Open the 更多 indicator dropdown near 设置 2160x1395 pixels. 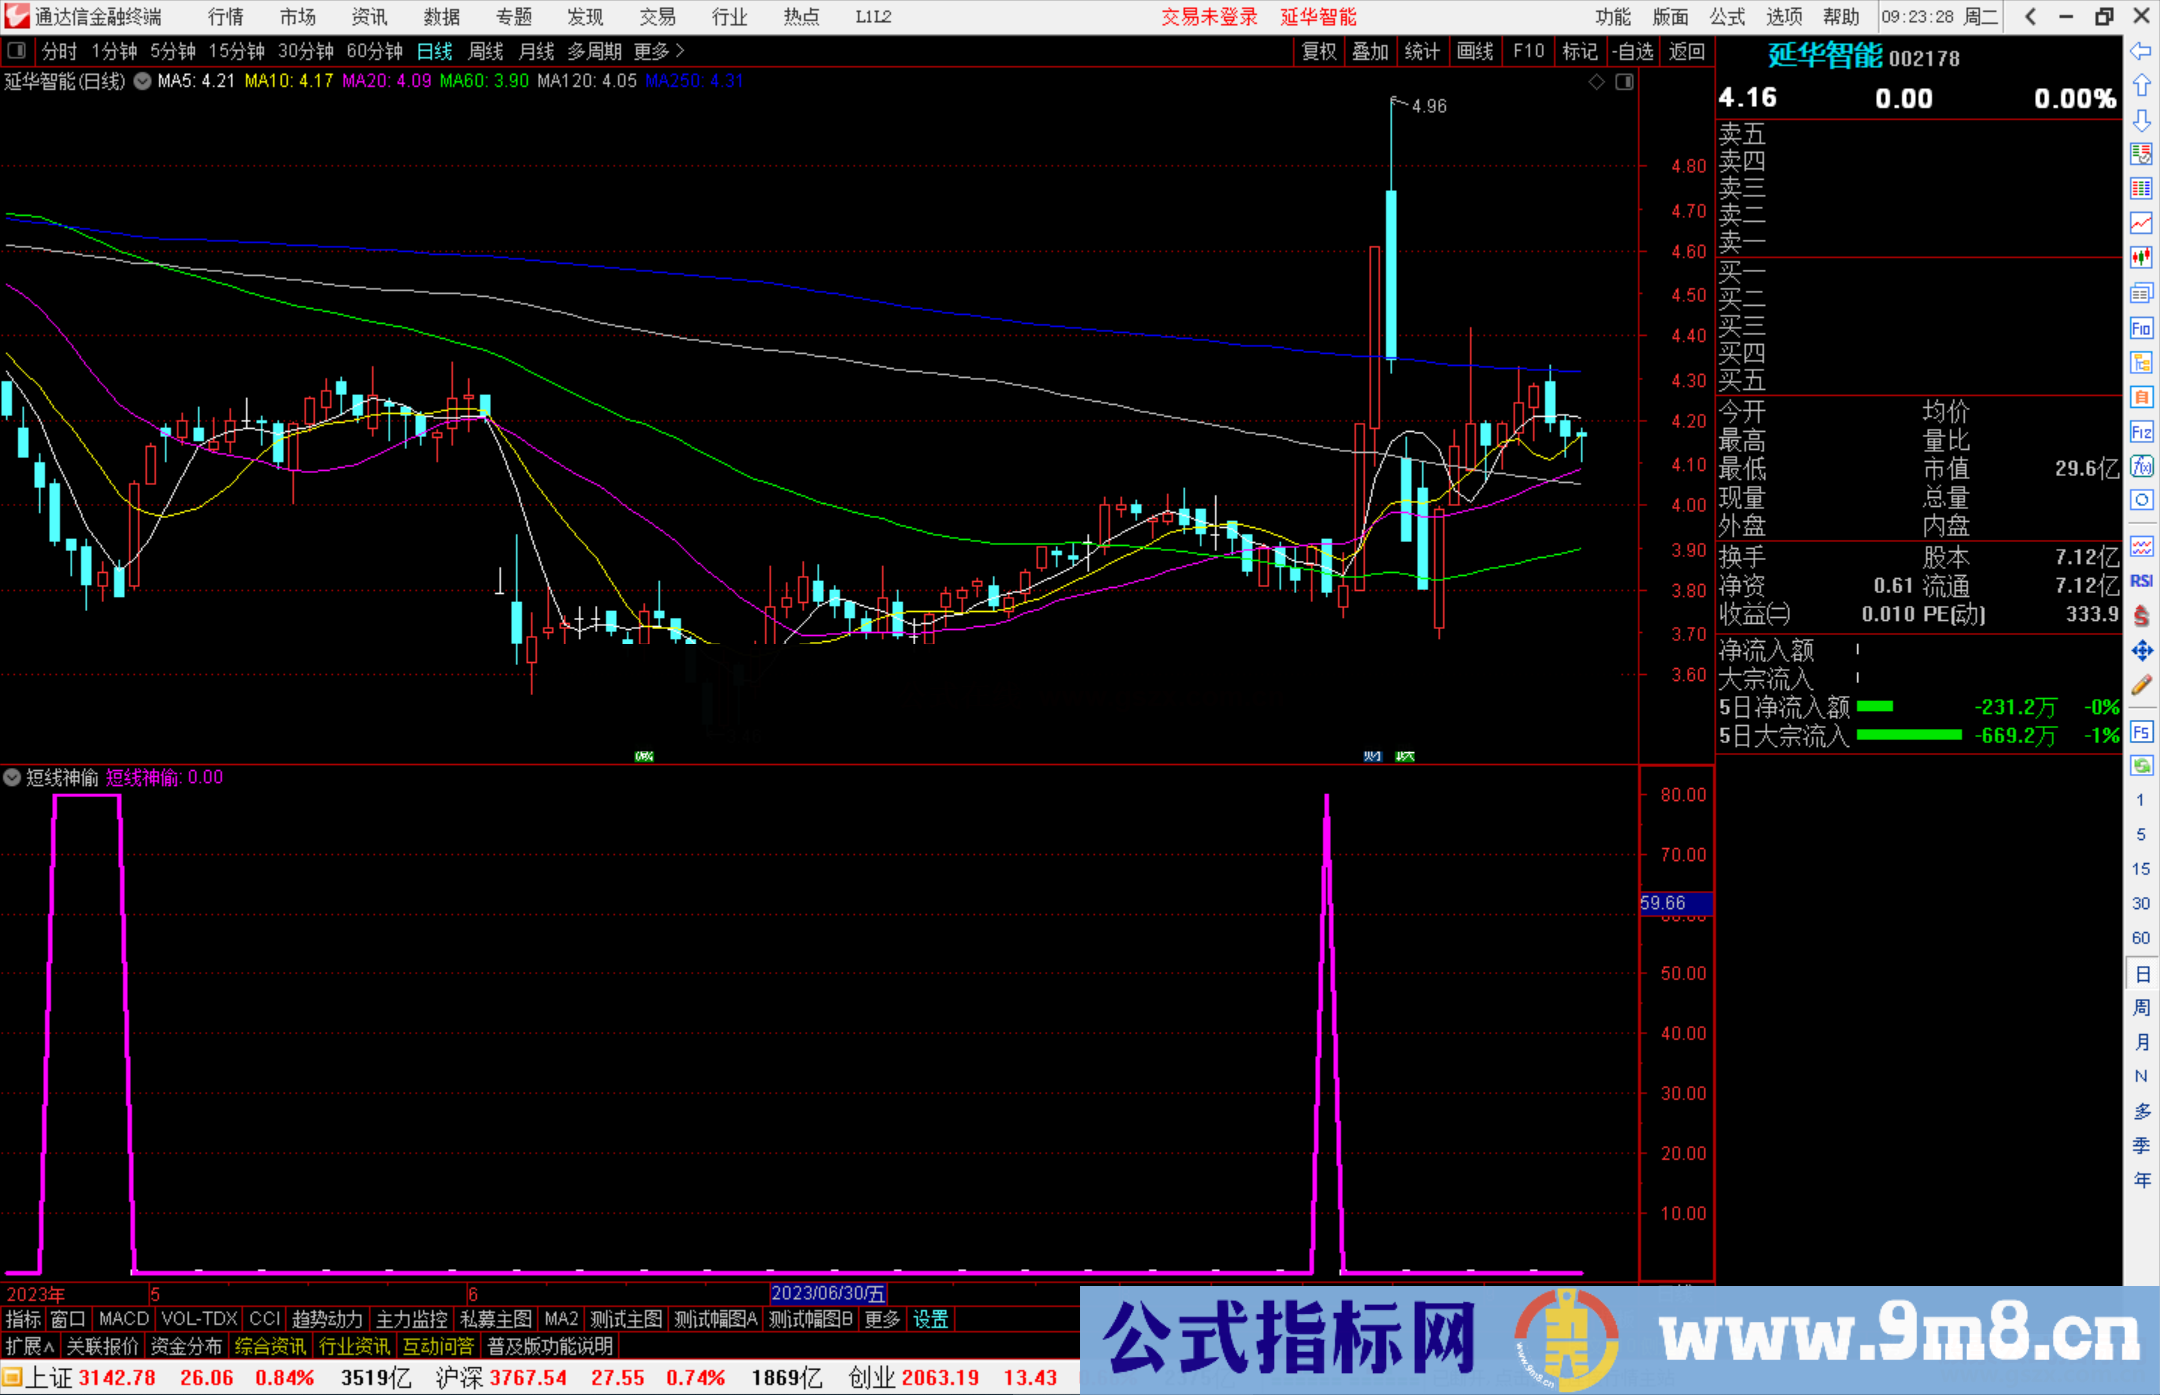(x=881, y=1319)
